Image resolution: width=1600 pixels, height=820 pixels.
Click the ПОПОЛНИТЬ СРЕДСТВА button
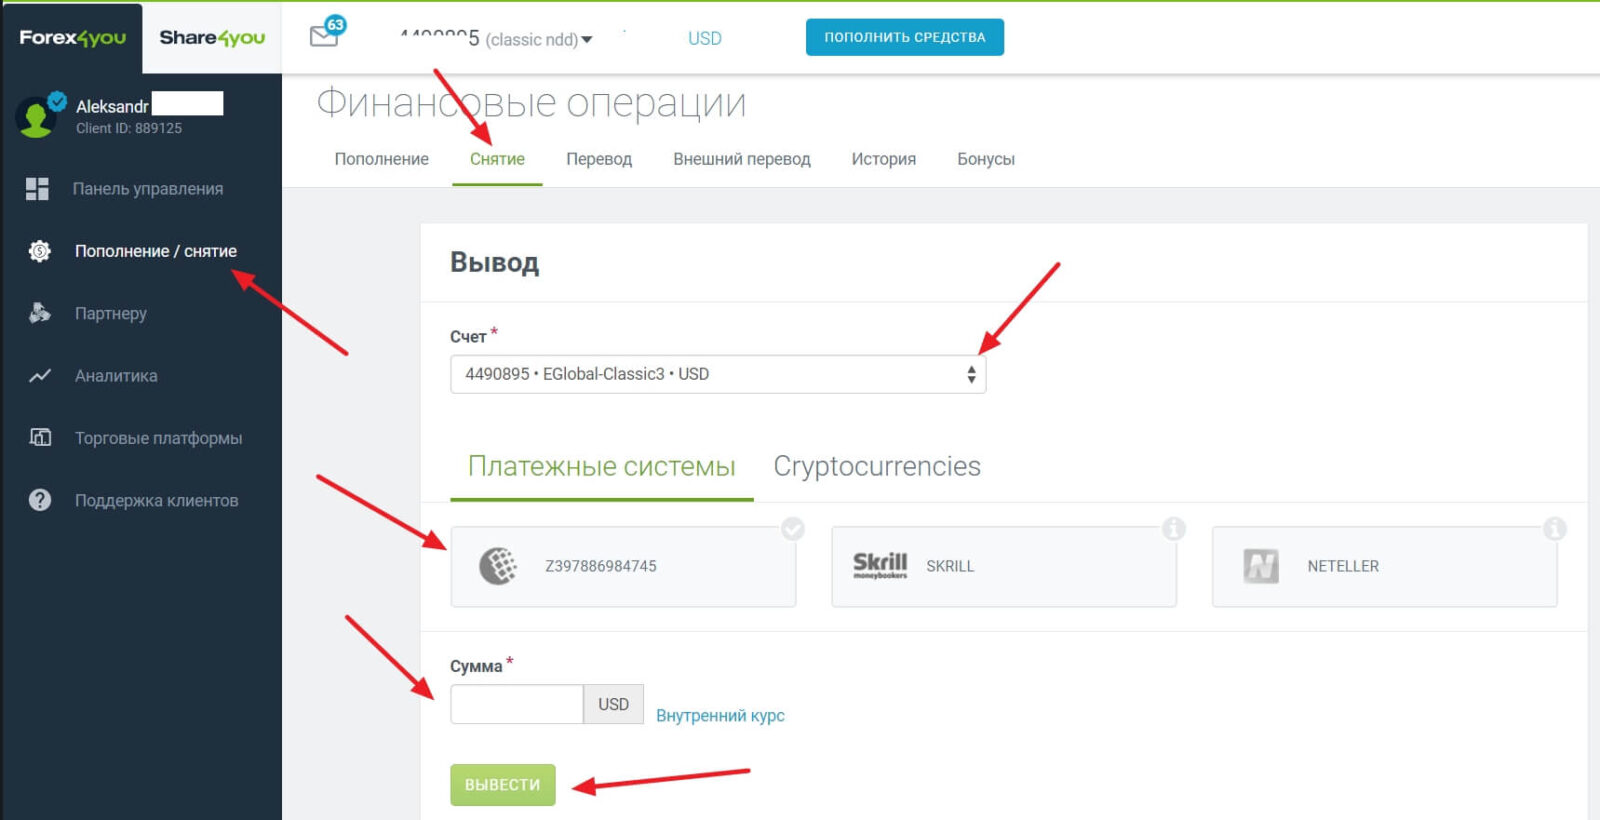click(905, 37)
